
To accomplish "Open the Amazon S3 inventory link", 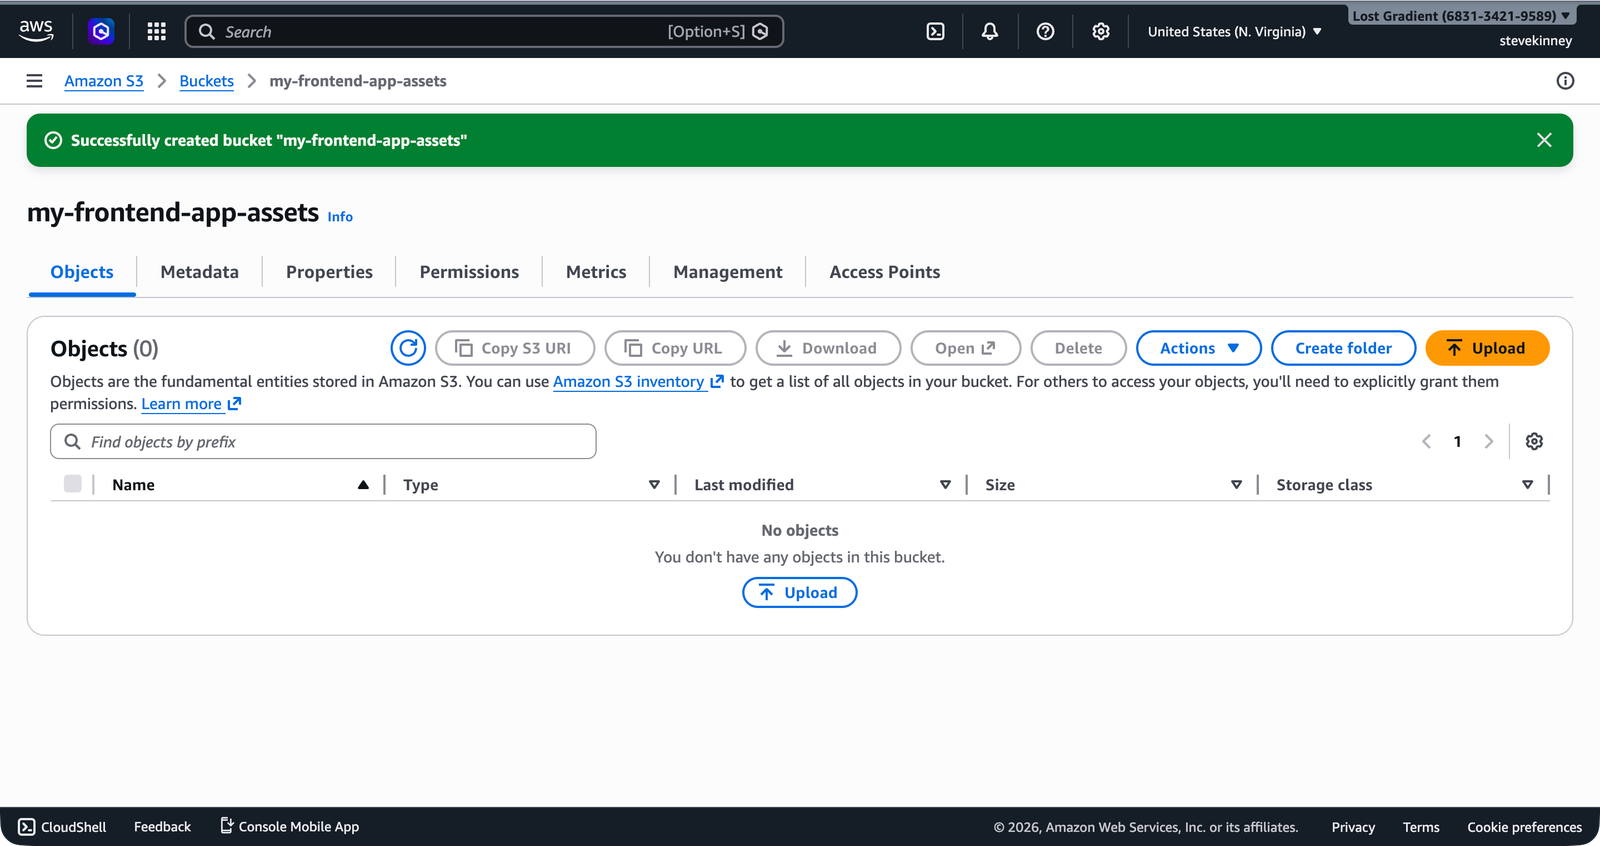I will (638, 381).
